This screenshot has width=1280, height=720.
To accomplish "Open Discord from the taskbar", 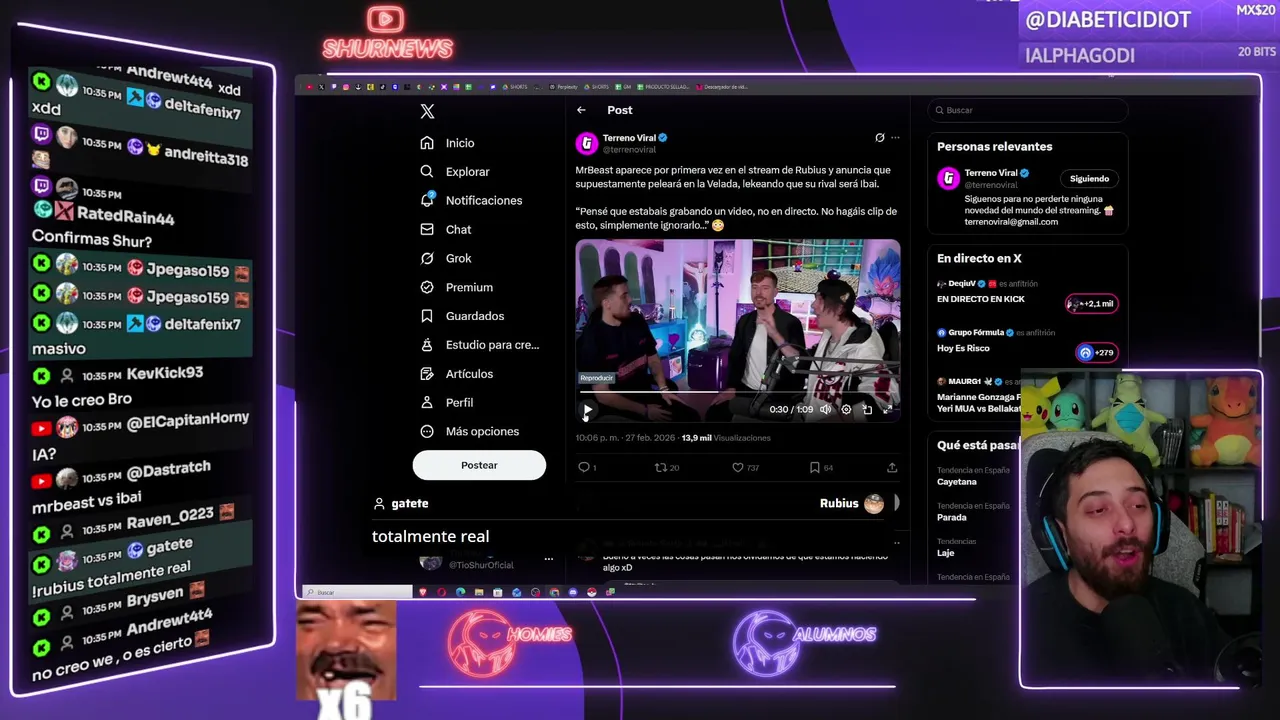I will point(572,592).
